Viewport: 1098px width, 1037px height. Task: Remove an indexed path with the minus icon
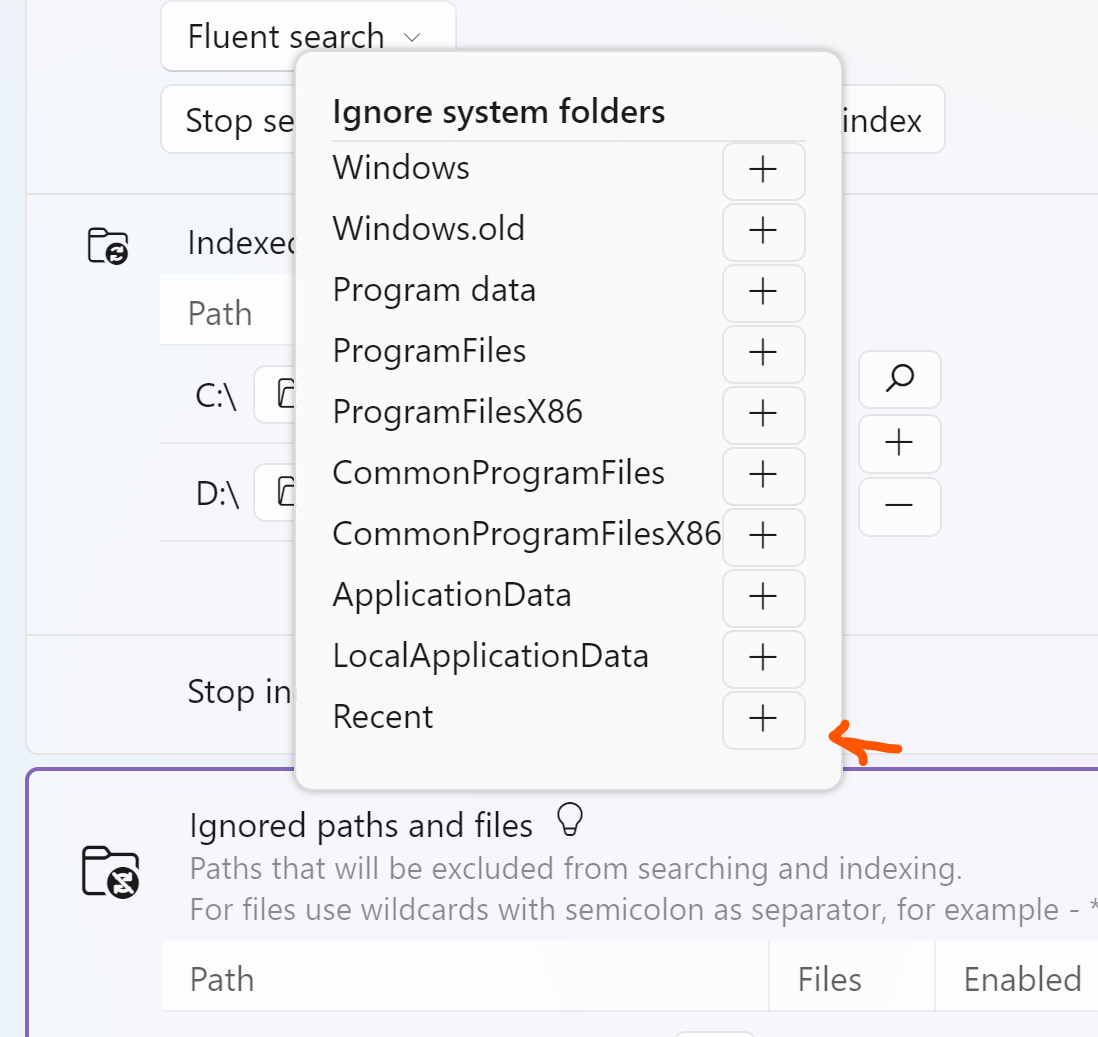pos(898,507)
